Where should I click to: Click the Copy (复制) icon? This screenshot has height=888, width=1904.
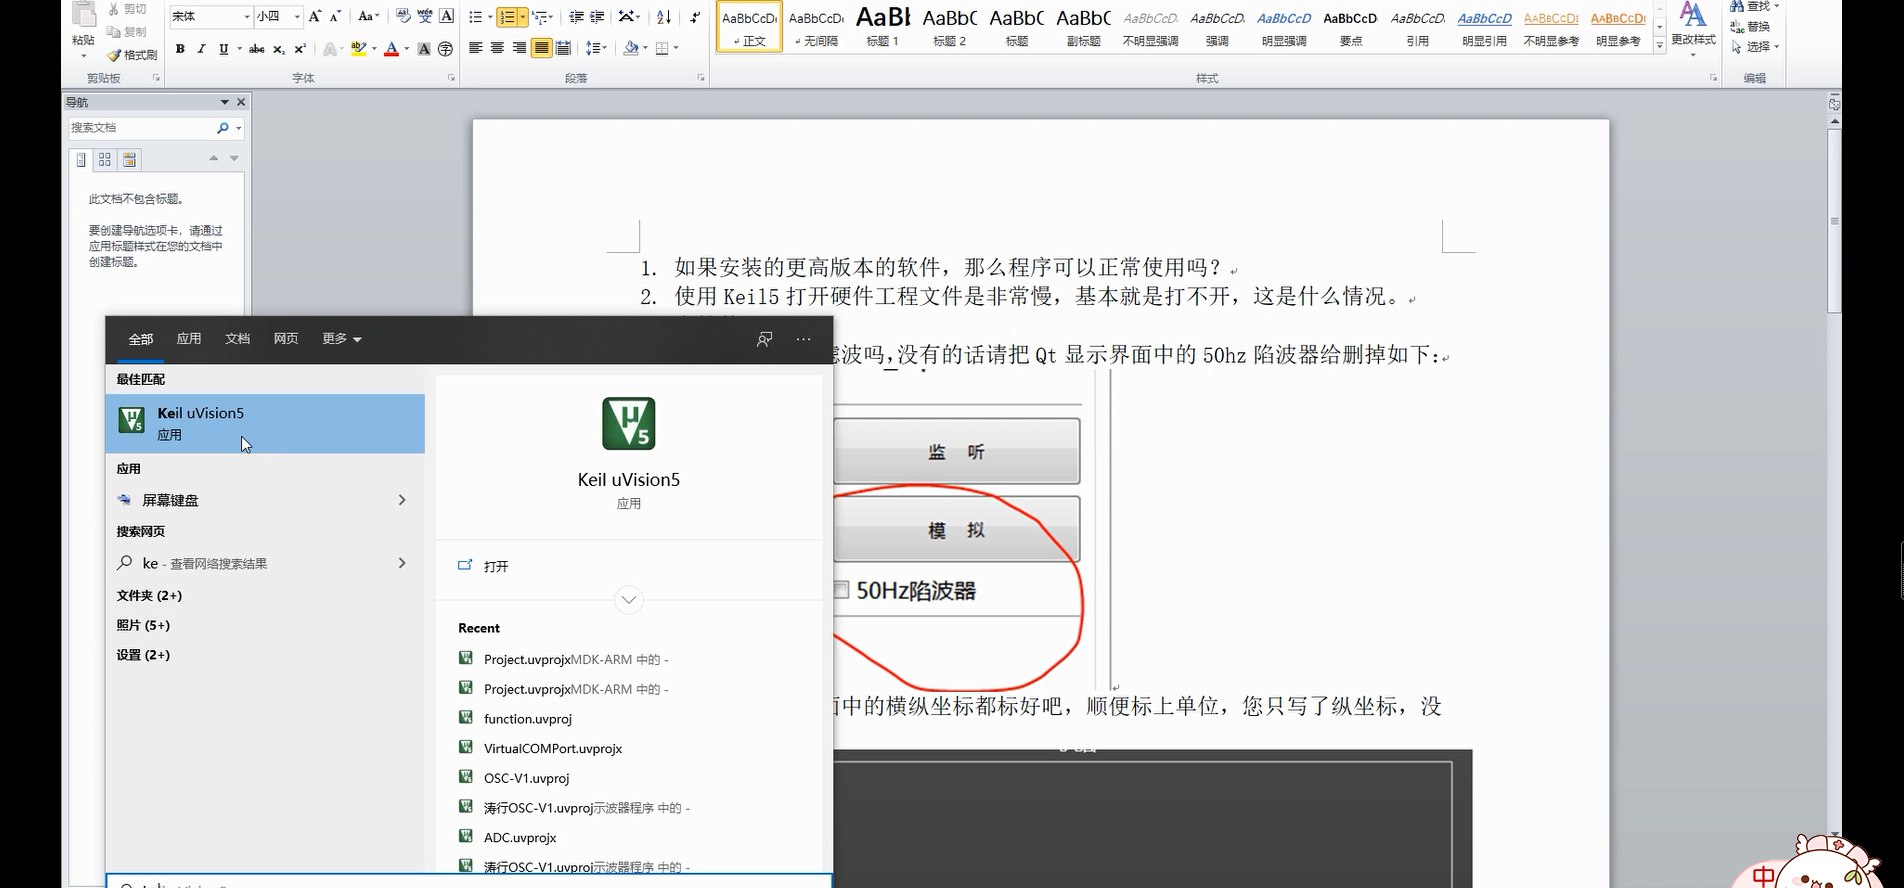[x=114, y=32]
